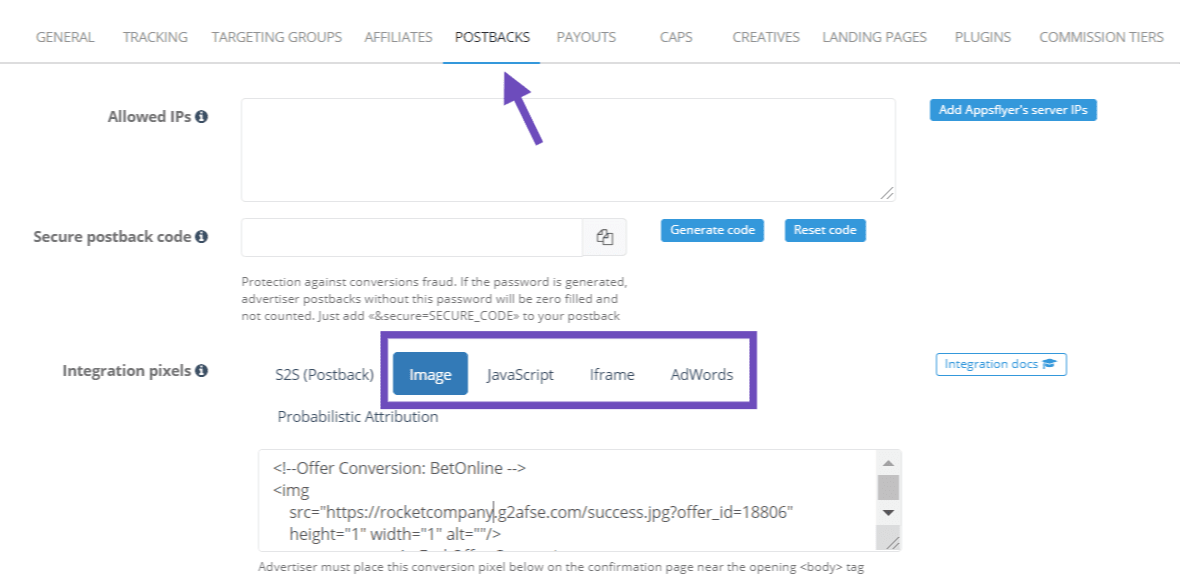1181x582 pixels.
Task: Open the Integration docs
Action: [1000, 364]
